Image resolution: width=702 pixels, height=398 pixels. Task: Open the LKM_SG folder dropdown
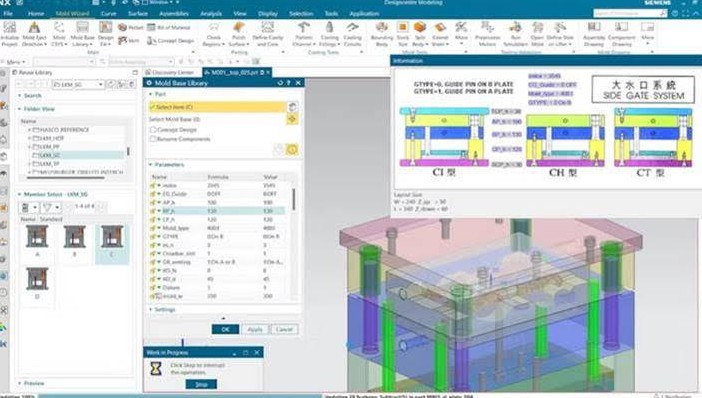pos(101,84)
